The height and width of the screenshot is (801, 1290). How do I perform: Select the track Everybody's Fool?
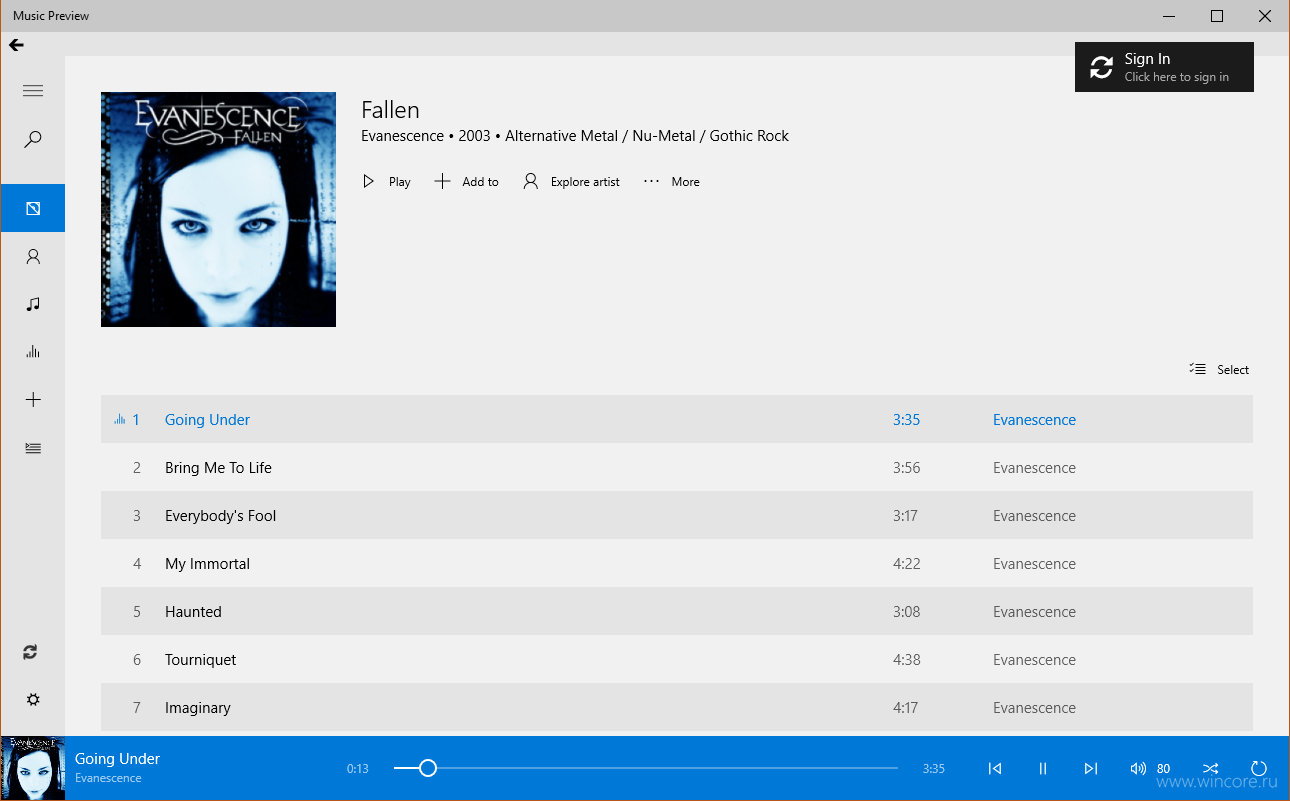677,516
